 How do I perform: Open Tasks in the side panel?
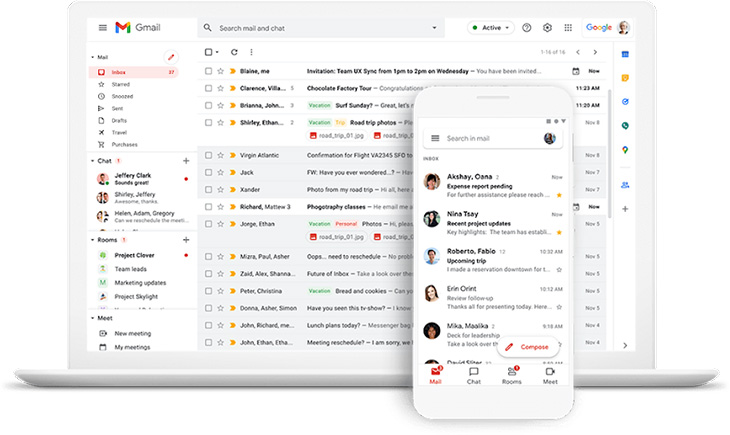(625, 102)
